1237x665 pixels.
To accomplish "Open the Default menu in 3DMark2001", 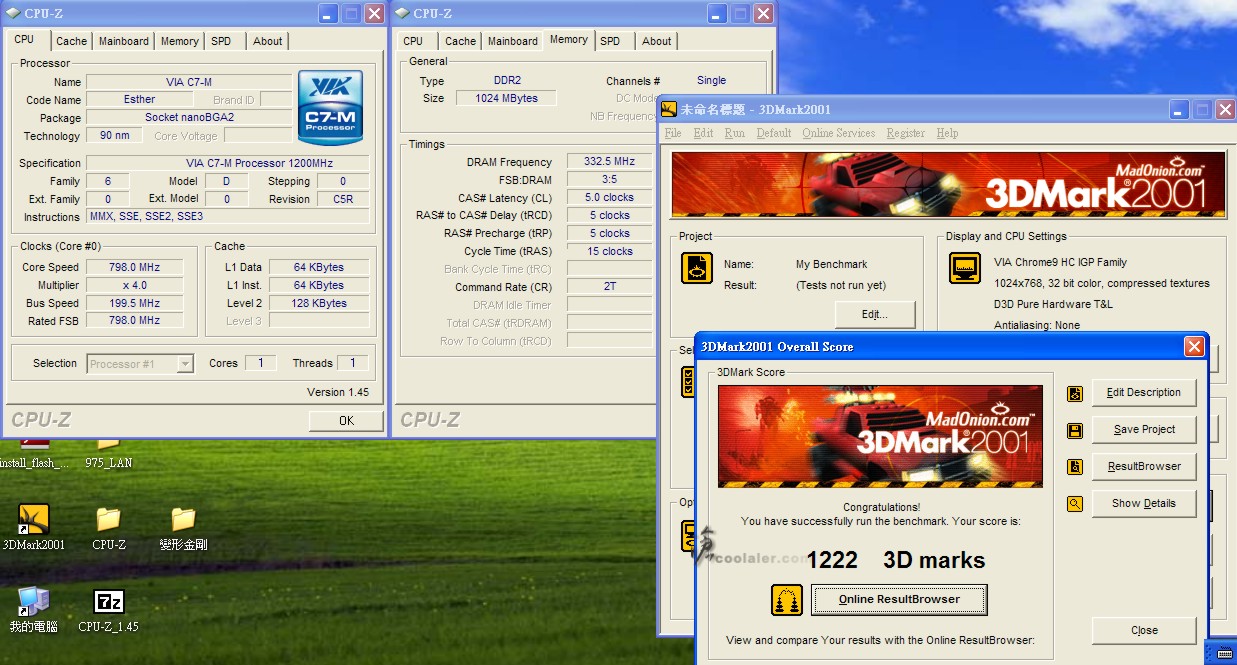I will [774, 133].
